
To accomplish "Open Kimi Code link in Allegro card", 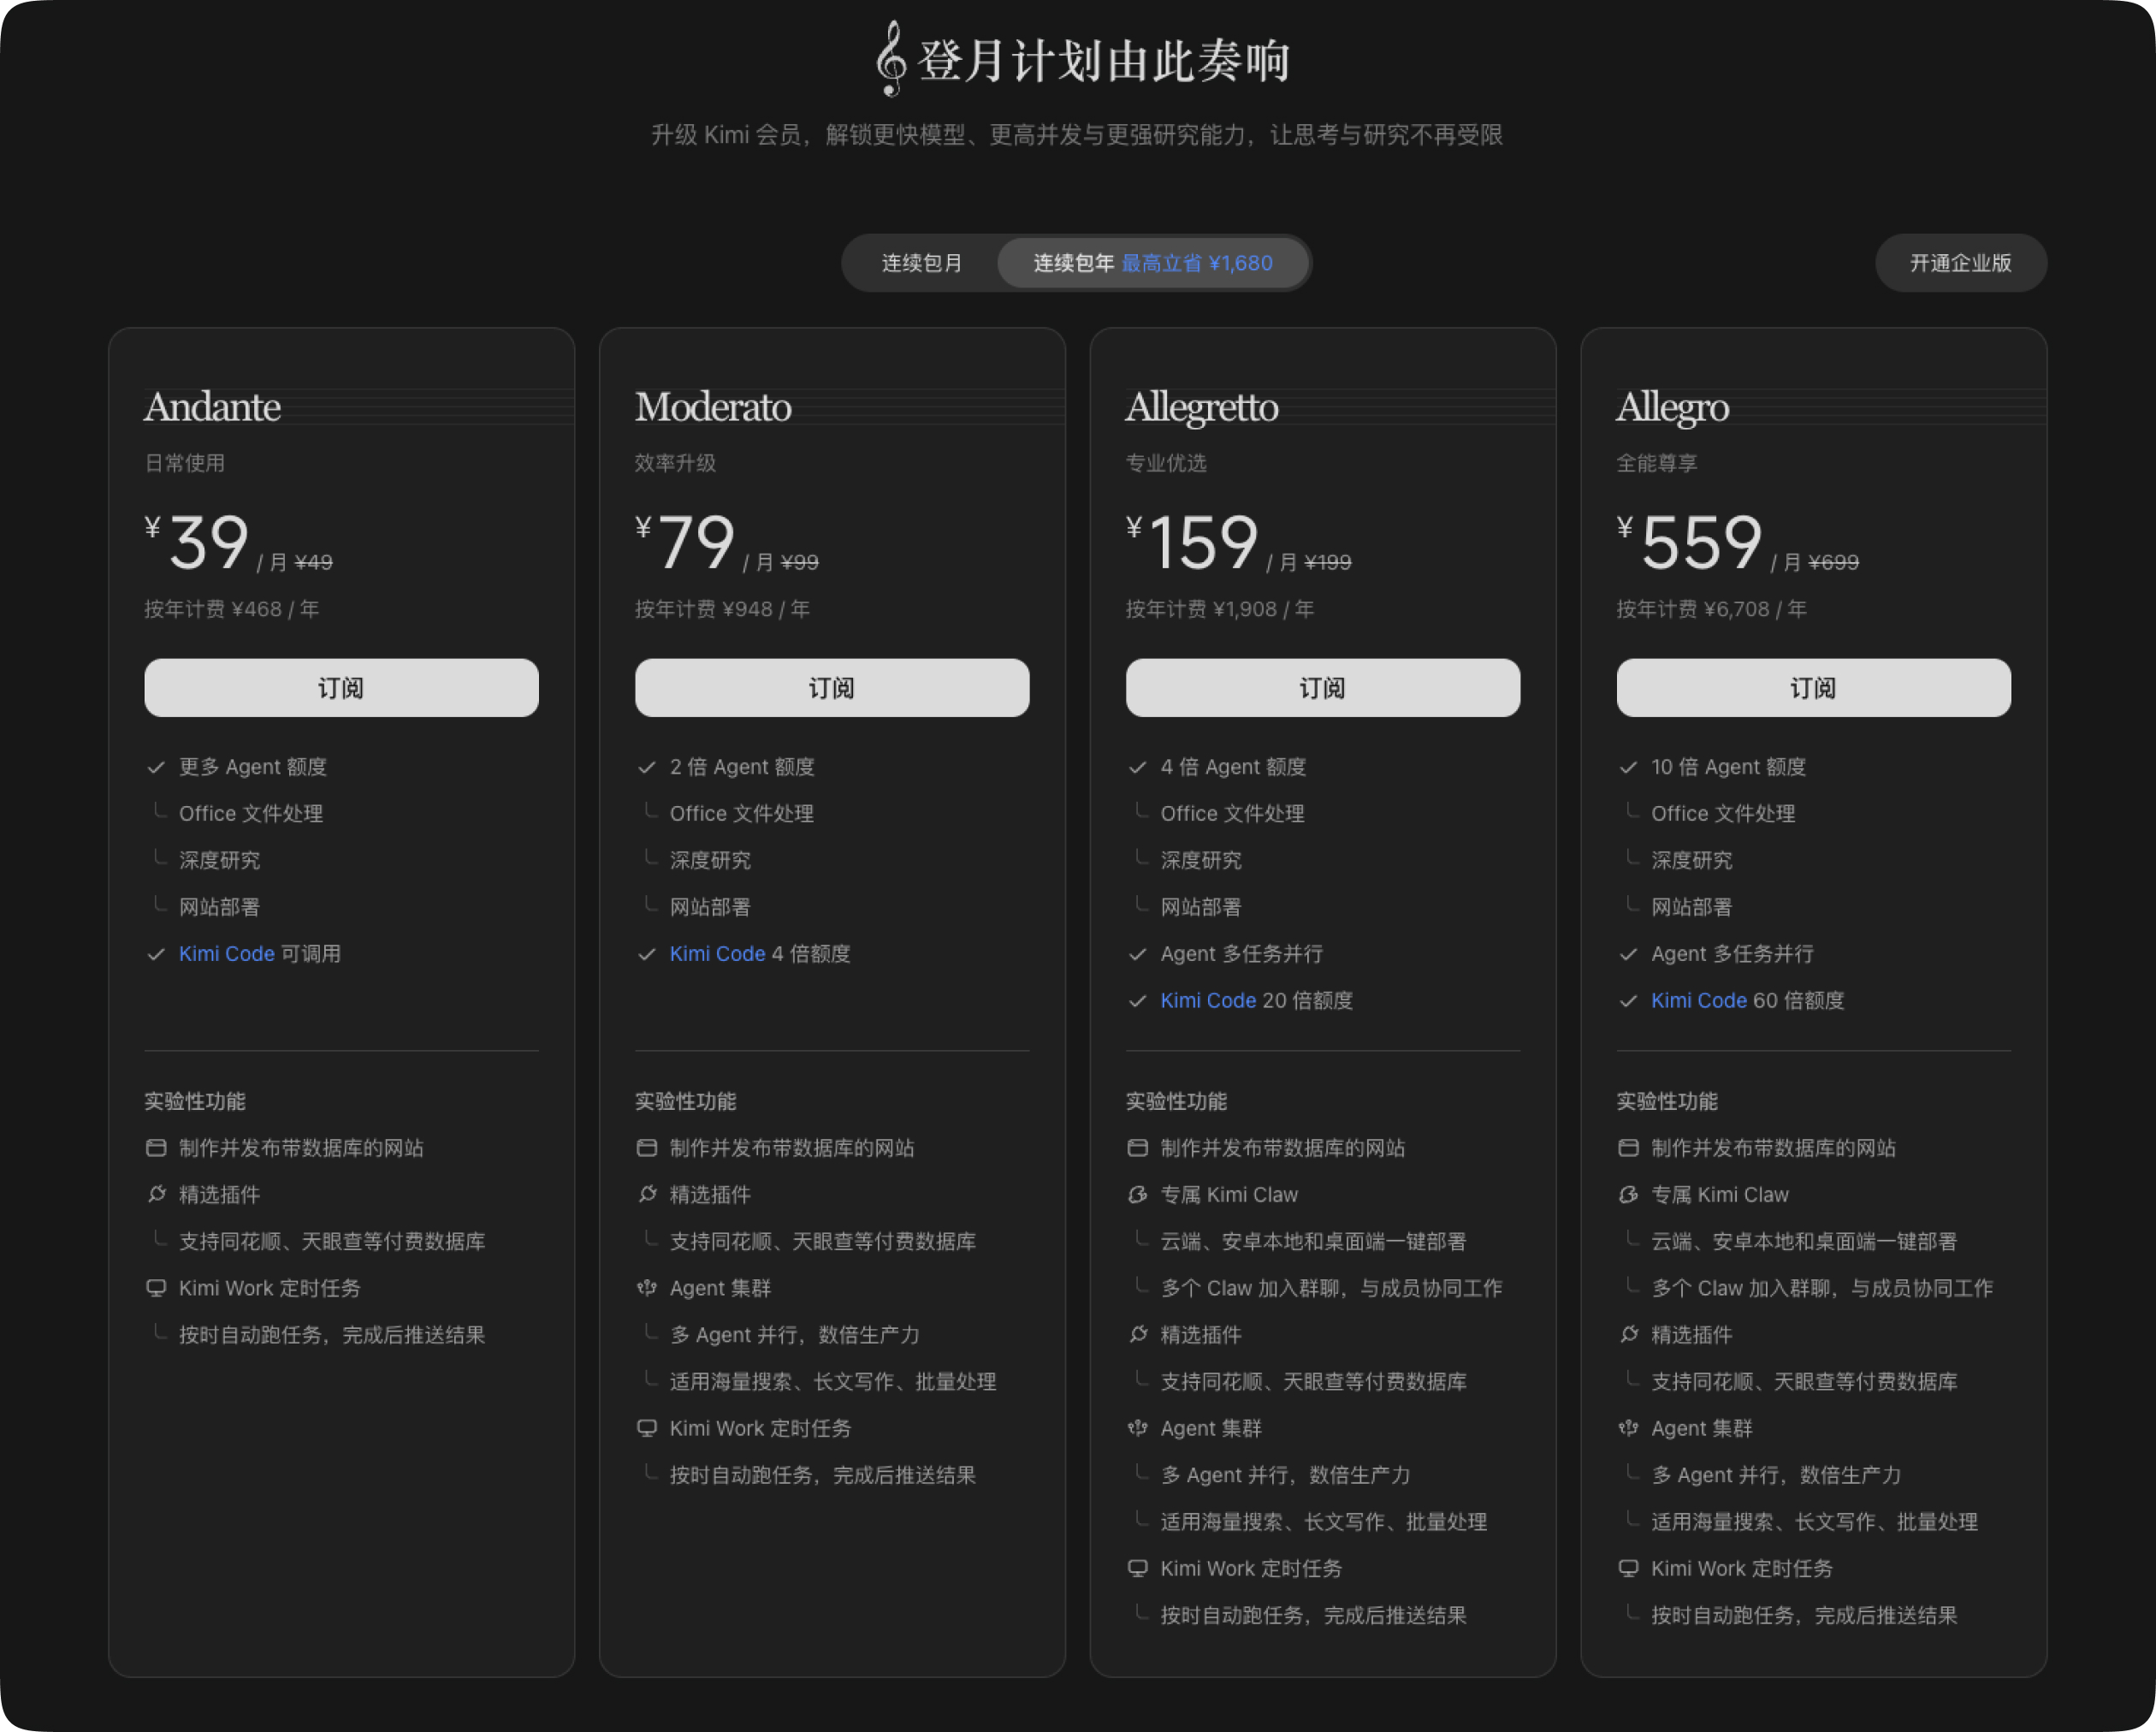I will 1698,1000.
